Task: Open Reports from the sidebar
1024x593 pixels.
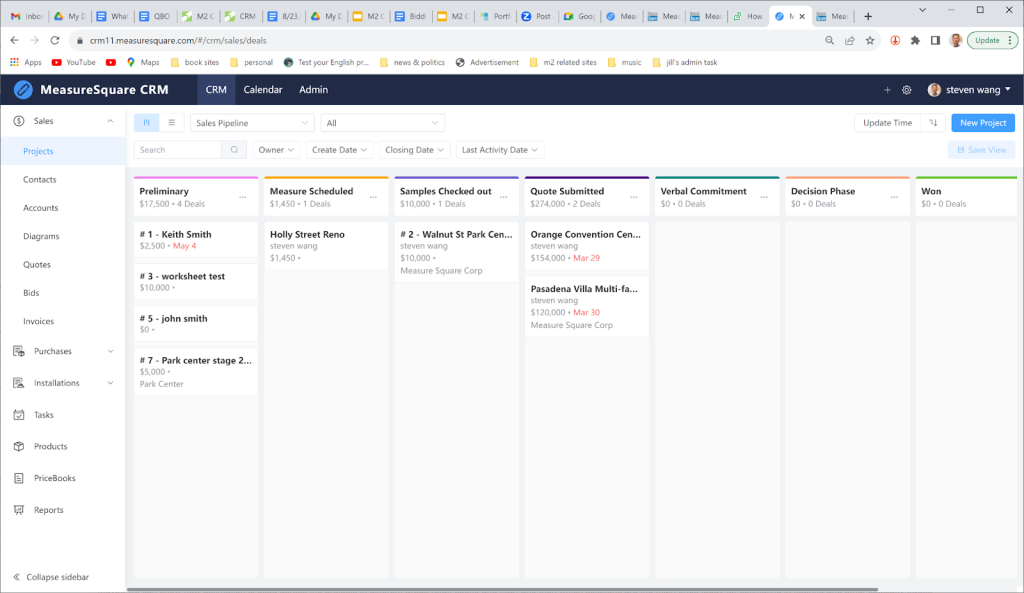Action: pyautogui.click(x=48, y=510)
